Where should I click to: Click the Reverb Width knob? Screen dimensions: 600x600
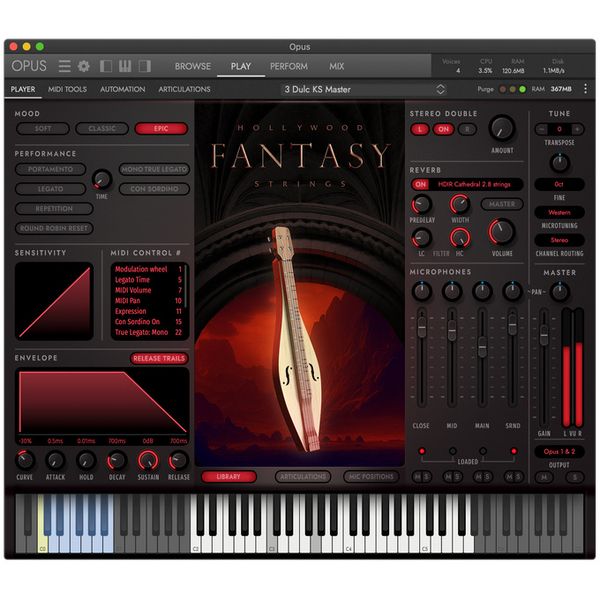tap(460, 204)
